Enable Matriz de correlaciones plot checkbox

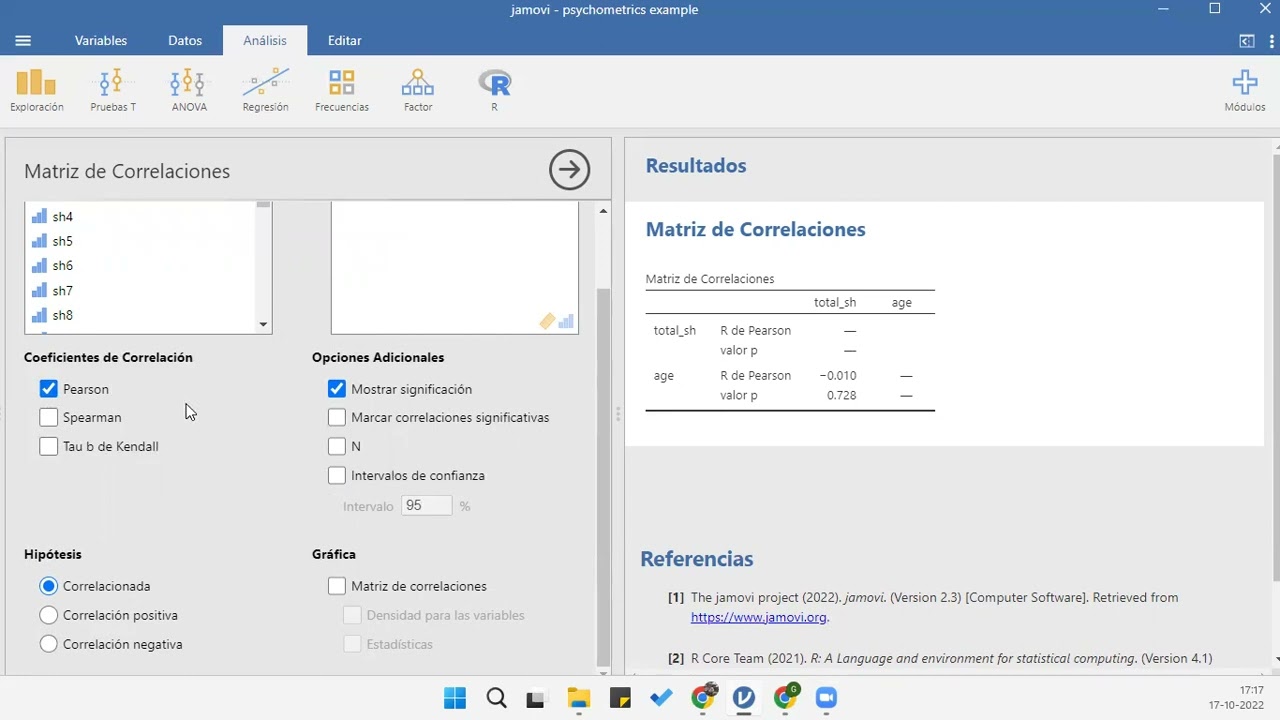[337, 586]
